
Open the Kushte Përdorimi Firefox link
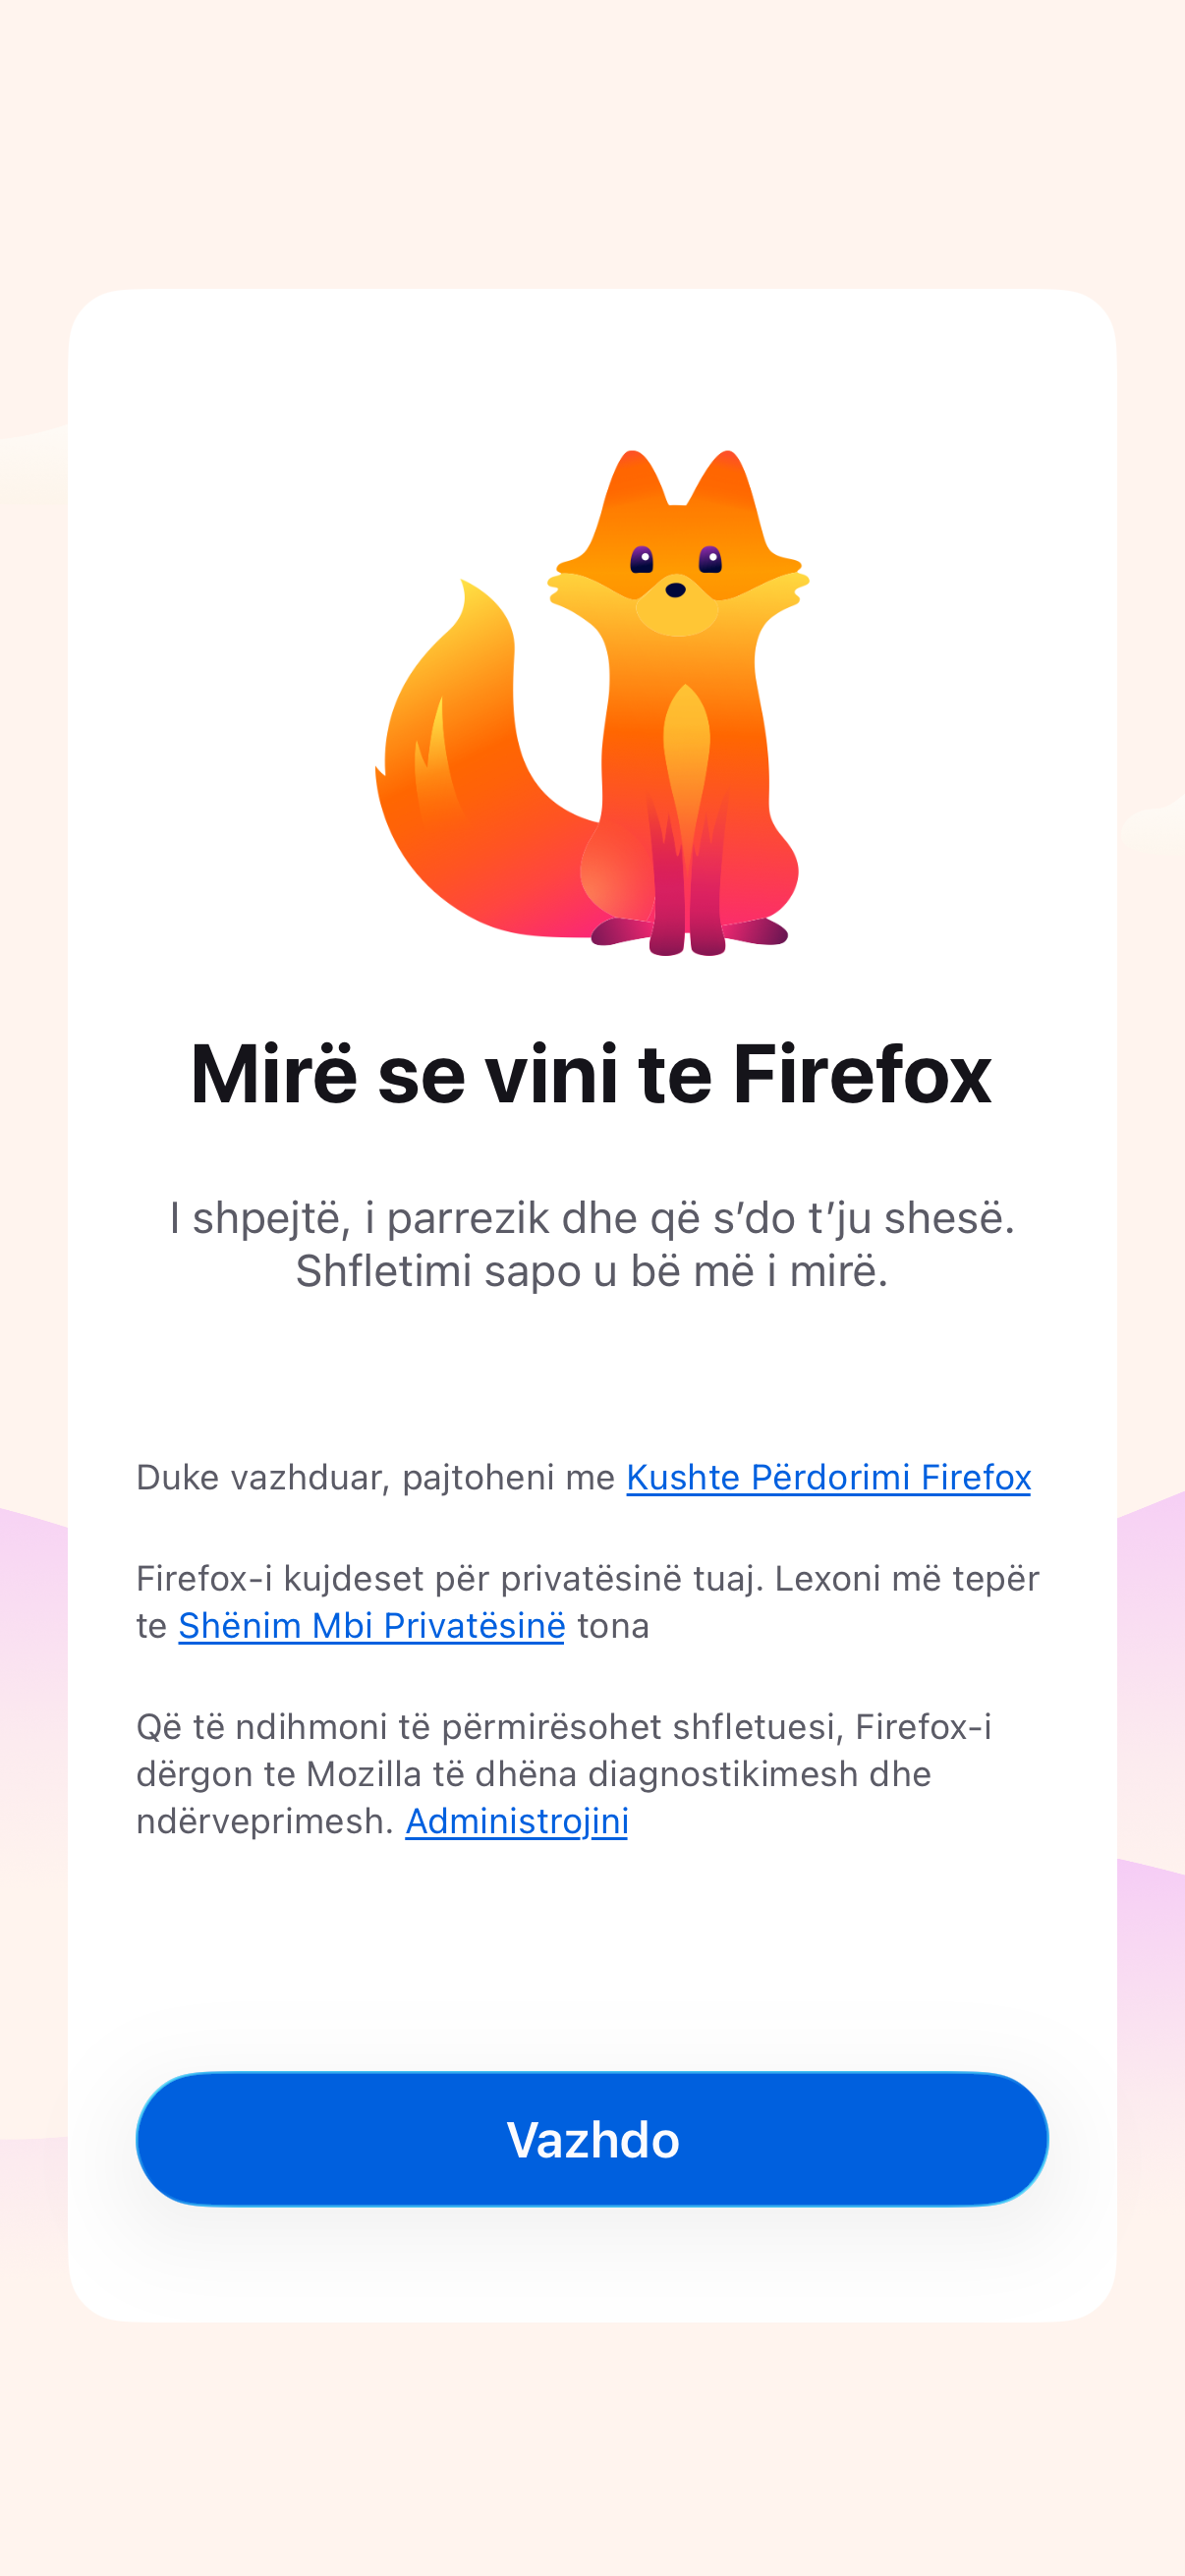point(828,1477)
